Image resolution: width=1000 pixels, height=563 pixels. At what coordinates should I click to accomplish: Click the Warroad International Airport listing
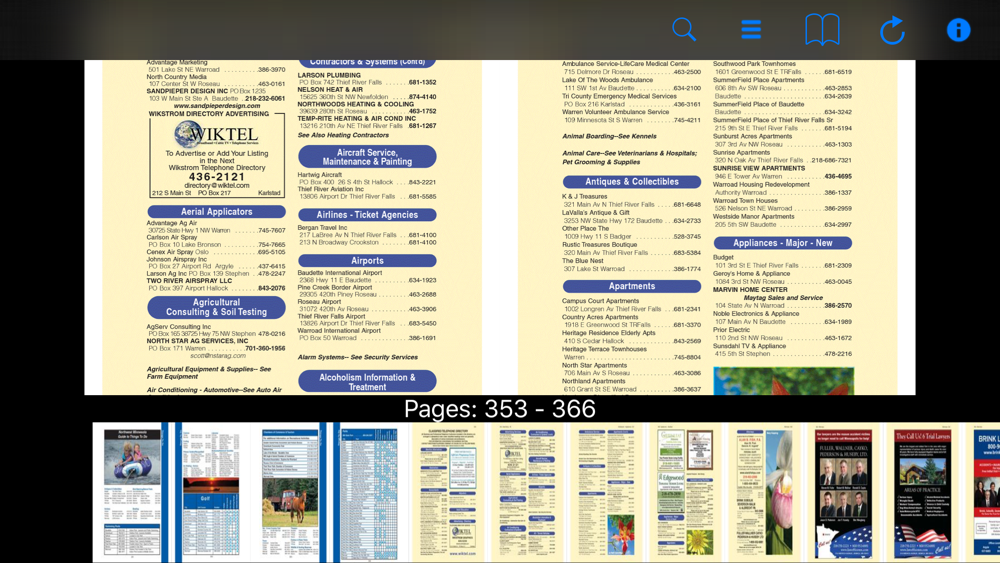(x=367, y=335)
